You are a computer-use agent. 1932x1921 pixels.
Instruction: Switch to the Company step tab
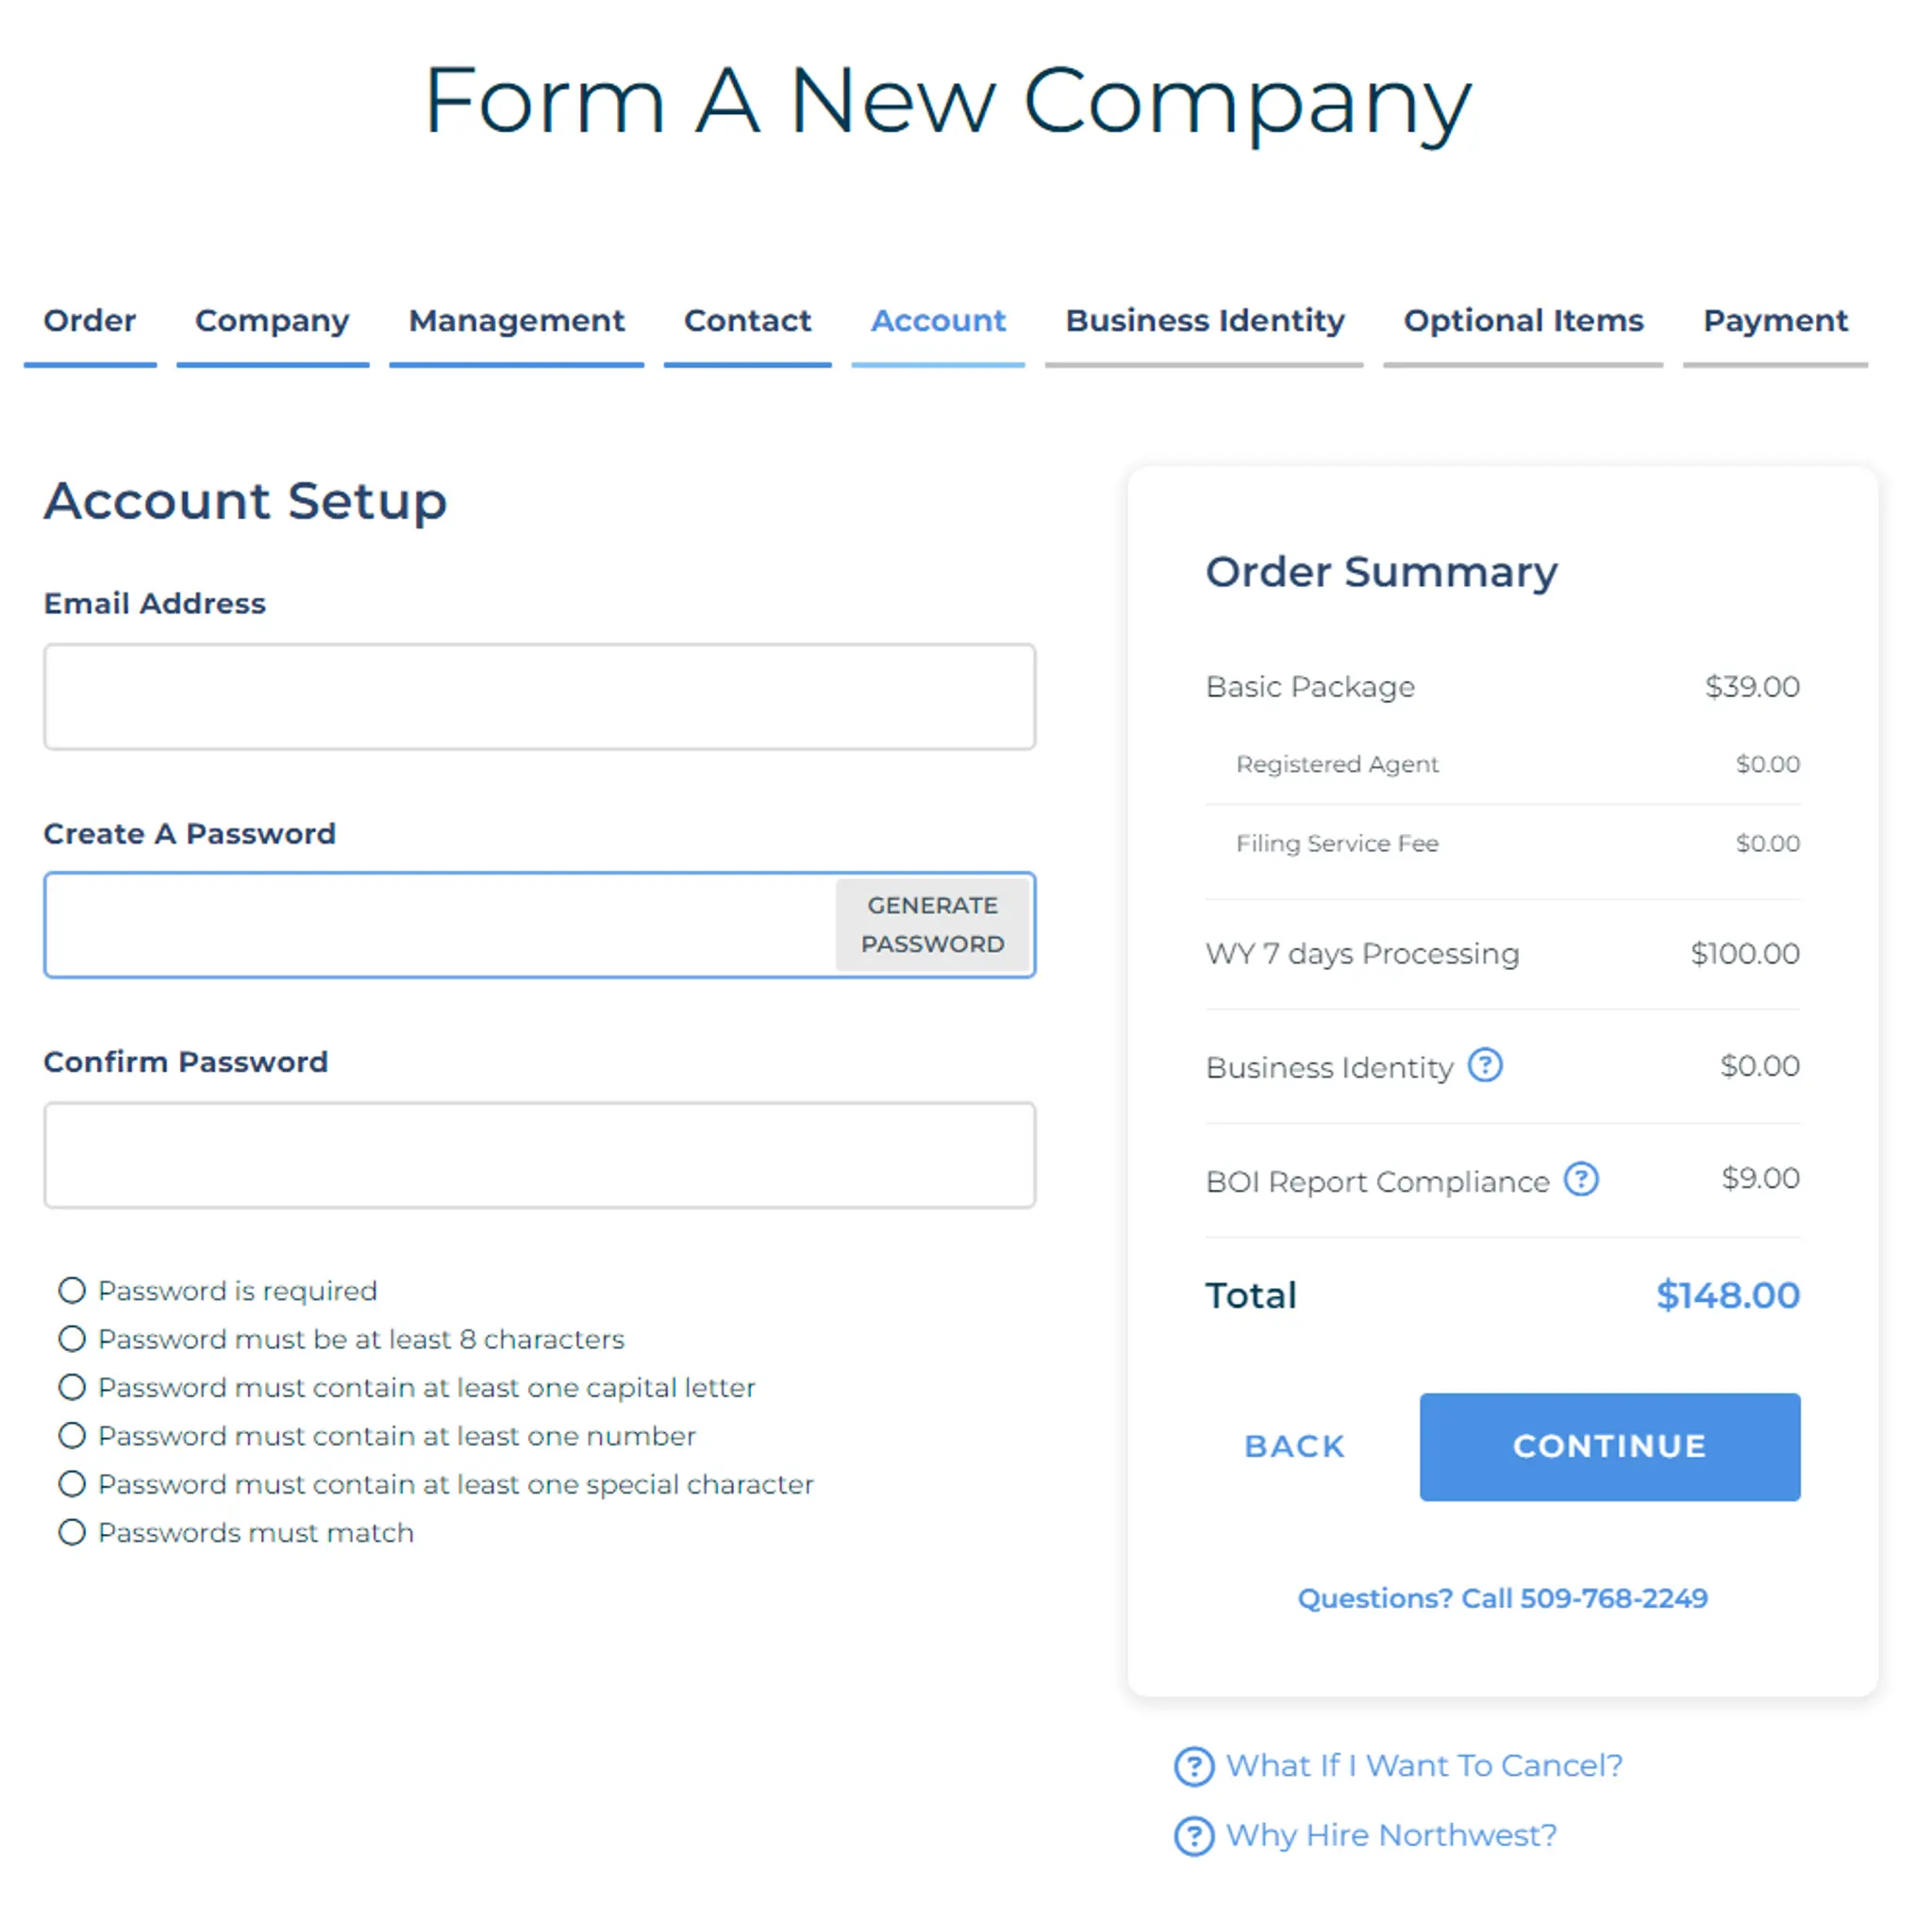pos(272,321)
